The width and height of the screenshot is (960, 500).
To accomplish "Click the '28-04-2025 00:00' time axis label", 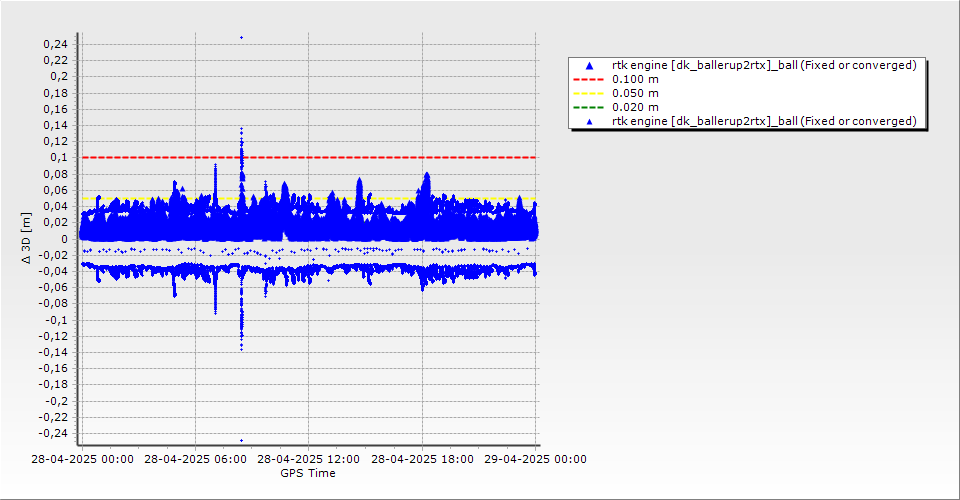I will 82,459.
